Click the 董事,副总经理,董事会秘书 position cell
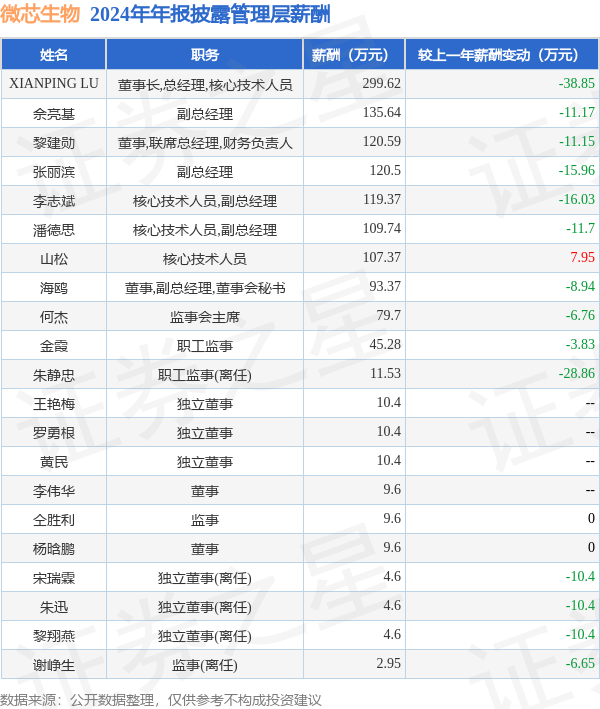The height and width of the screenshot is (709, 600). pos(205,288)
